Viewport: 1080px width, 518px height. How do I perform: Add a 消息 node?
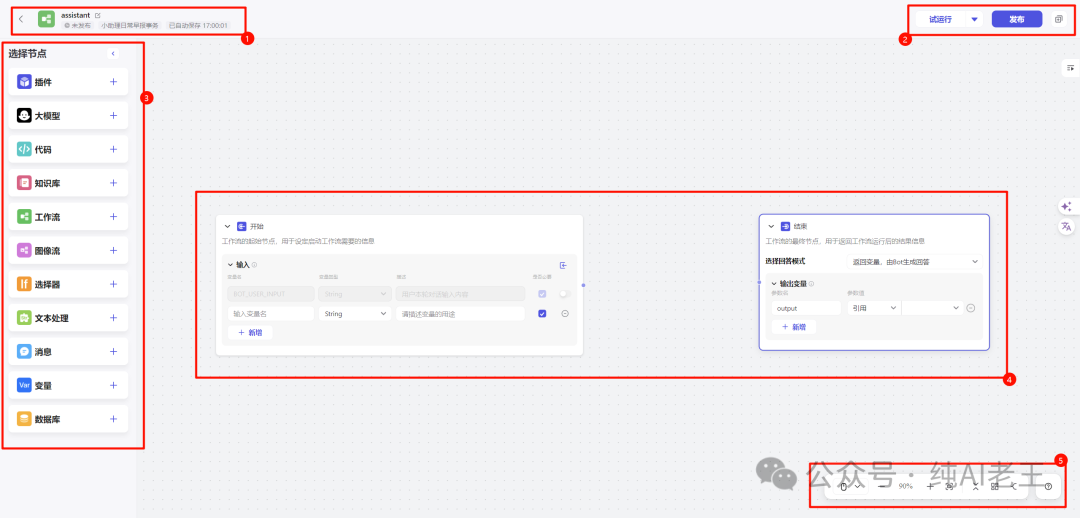click(x=114, y=352)
